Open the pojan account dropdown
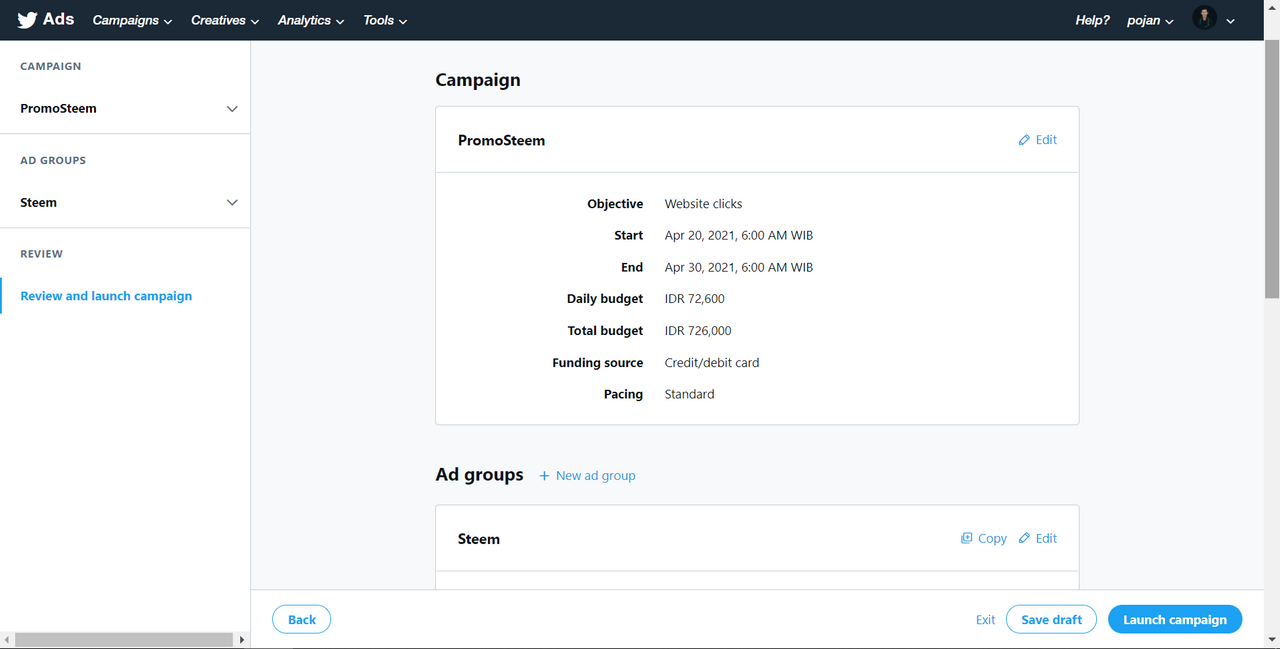 [1150, 20]
